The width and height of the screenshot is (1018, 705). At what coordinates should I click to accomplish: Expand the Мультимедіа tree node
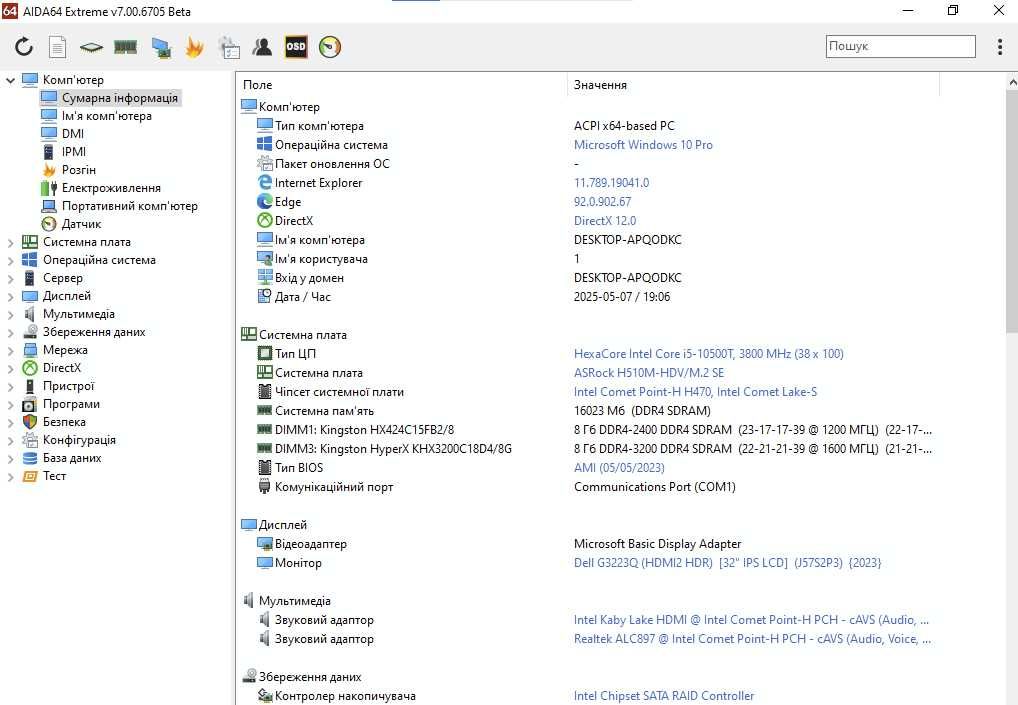(x=10, y=315)
